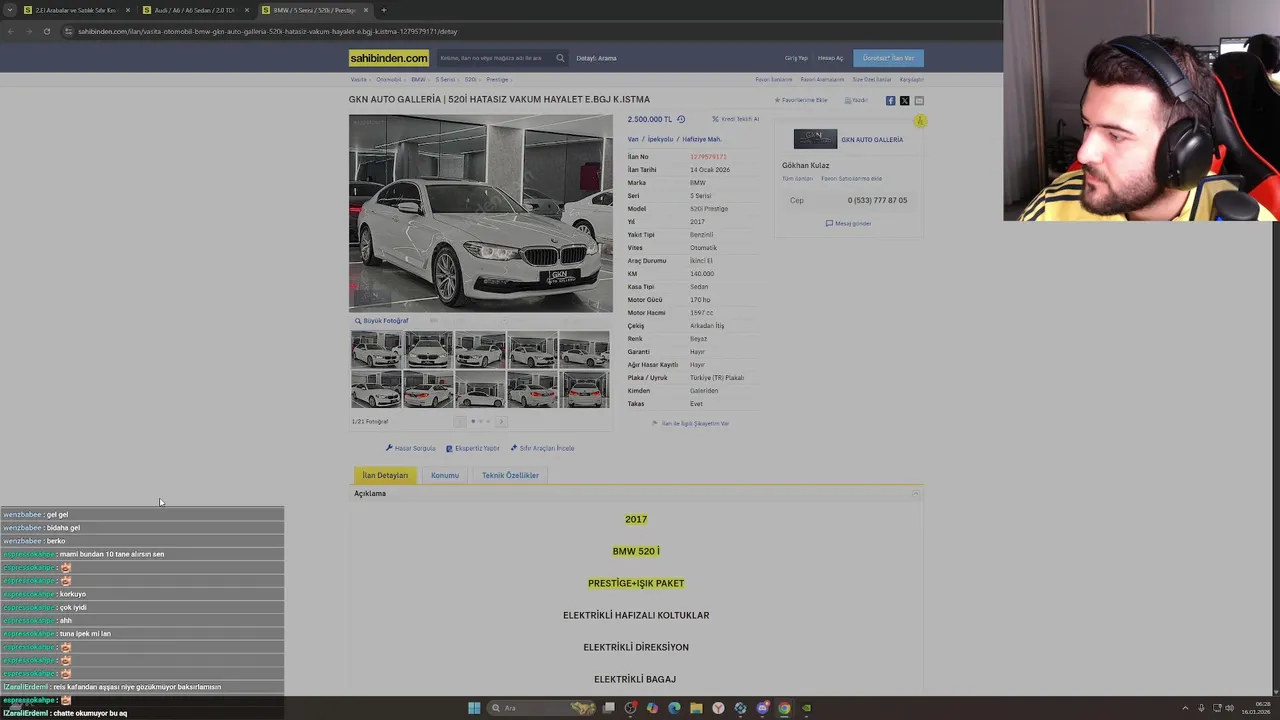The image size is (1280, 720).
Task: Click Otomobil breadcrumb
Action: (x=388, y=79)
